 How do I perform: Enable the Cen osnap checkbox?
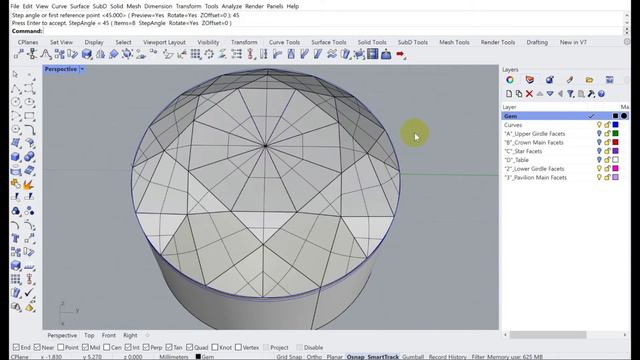coord(107,347)
